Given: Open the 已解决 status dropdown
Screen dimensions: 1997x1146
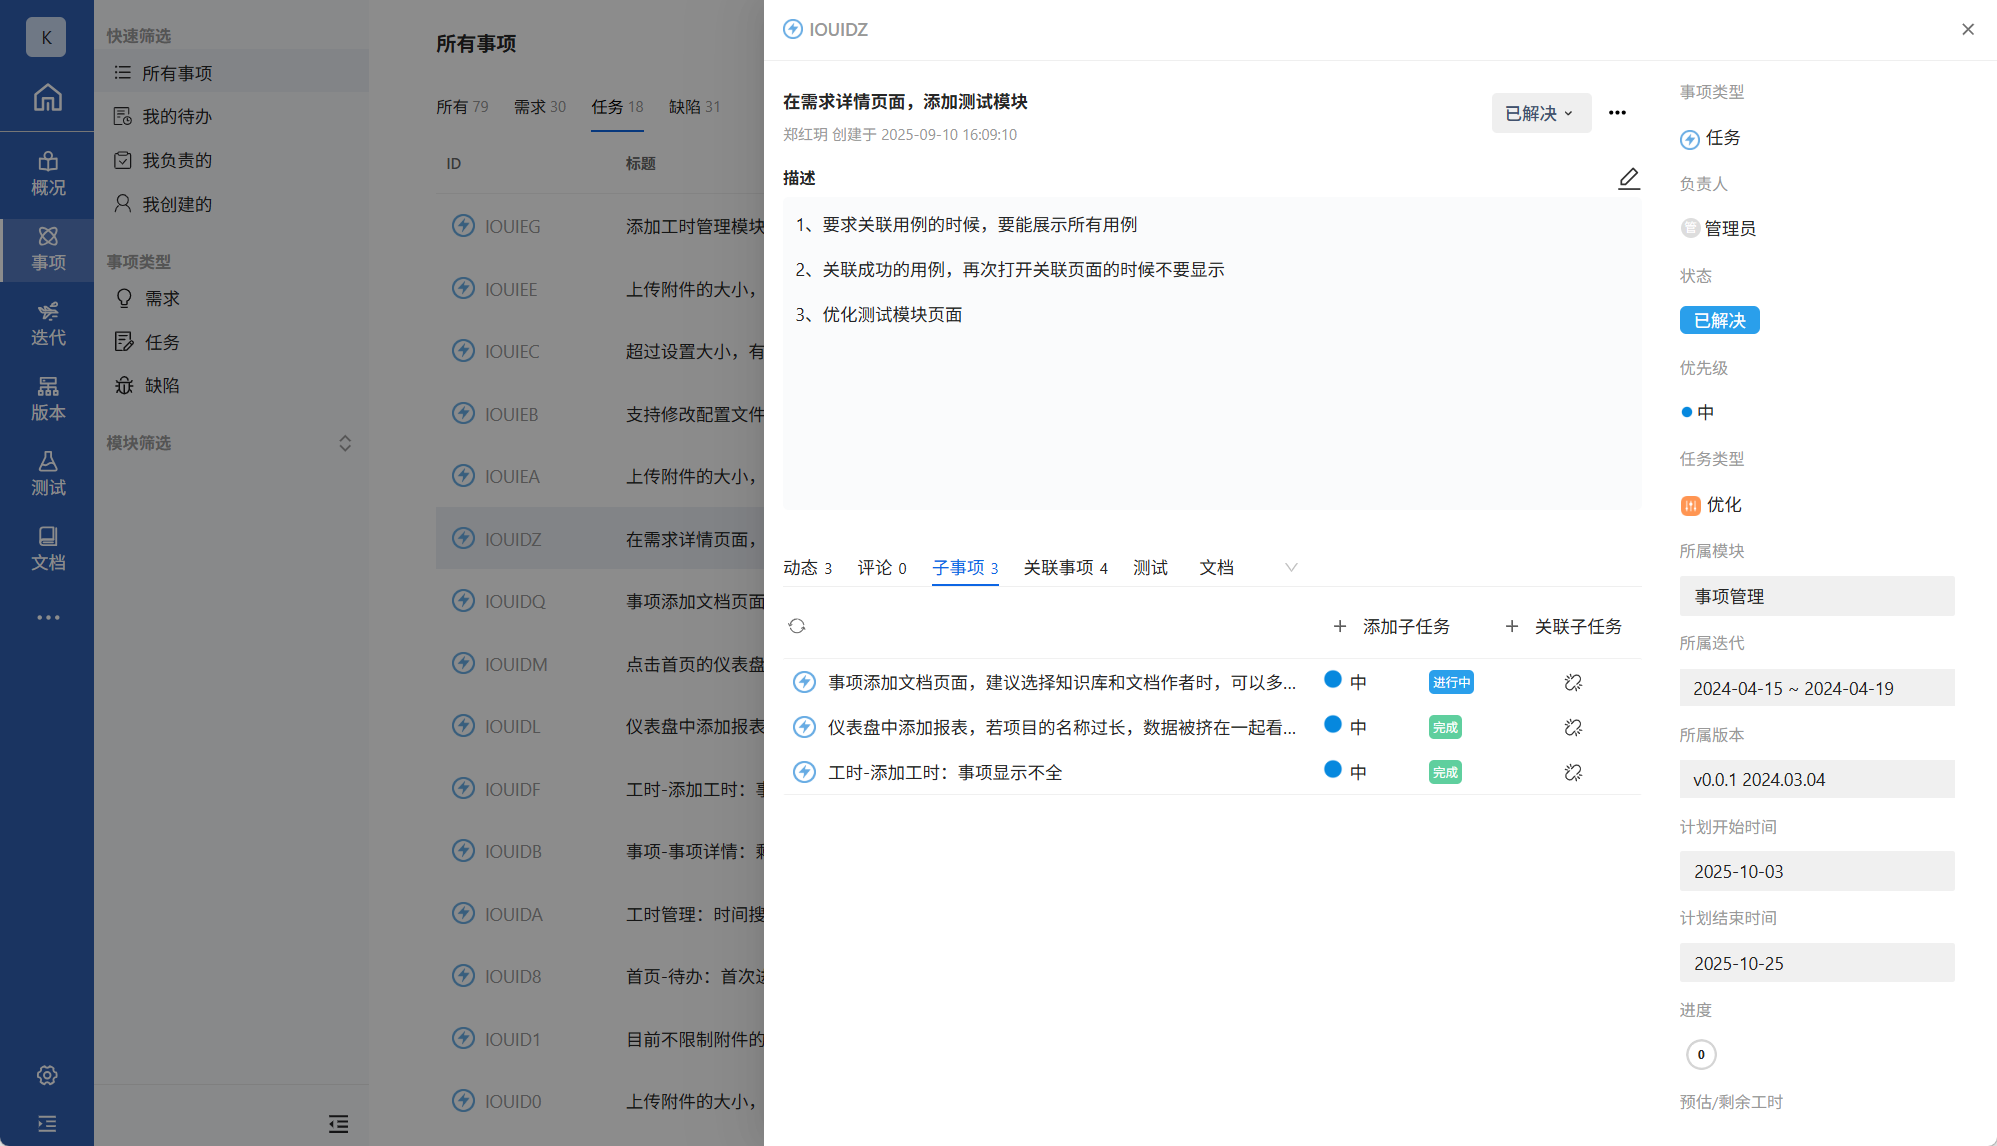Looking at the screenshot, I should click(1540, 113).
